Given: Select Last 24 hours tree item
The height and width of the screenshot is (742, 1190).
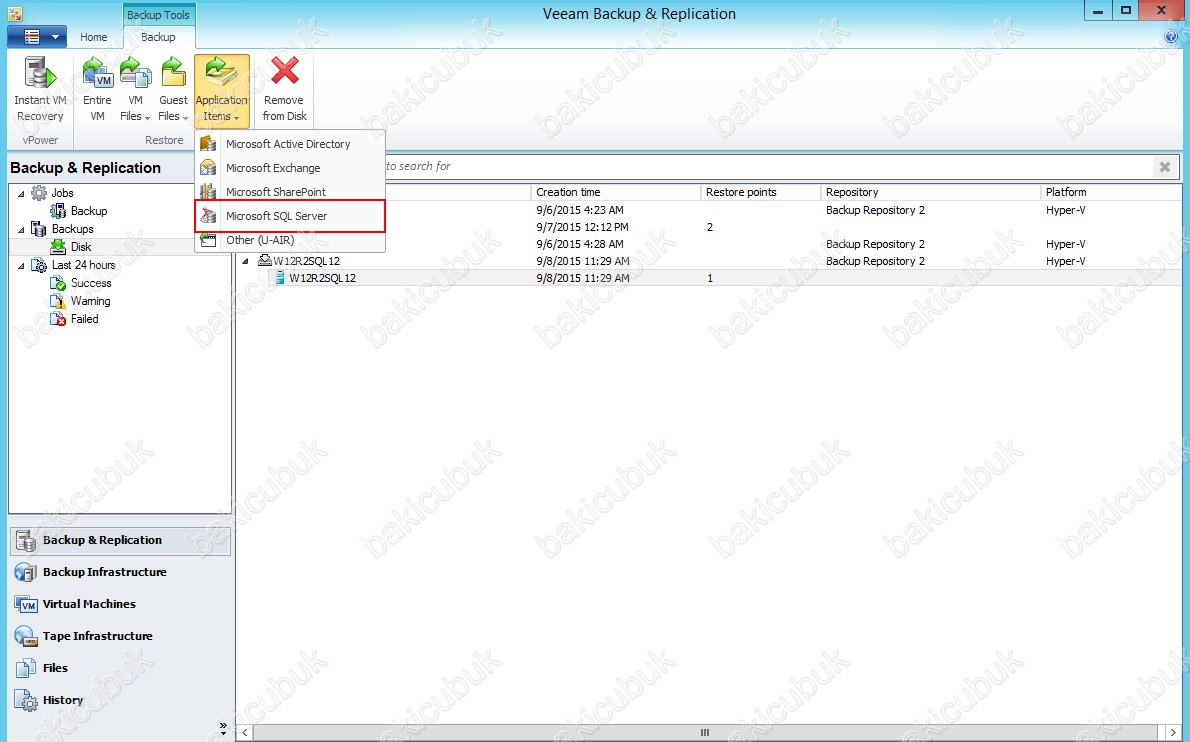Looking at the screenshot, I should pyautogui.click(x=83, y=265).
